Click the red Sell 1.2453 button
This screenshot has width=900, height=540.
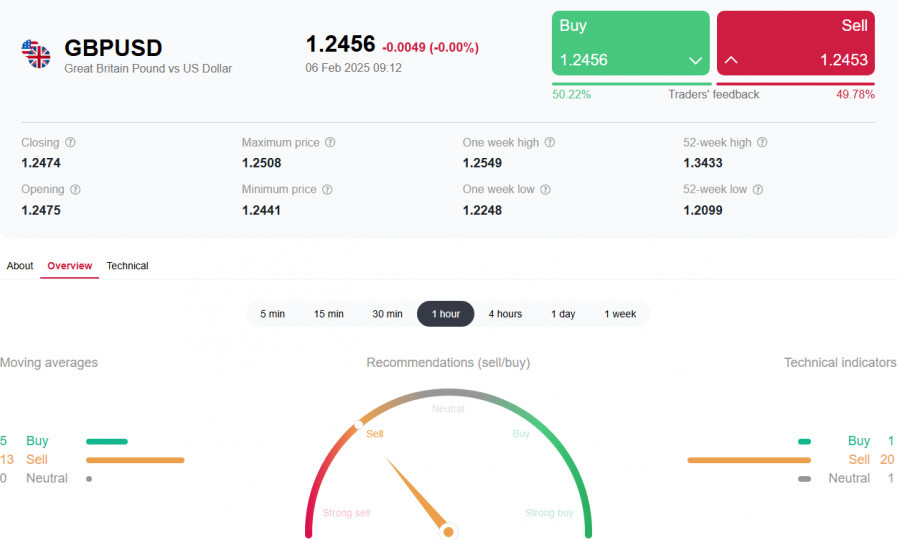796,43
